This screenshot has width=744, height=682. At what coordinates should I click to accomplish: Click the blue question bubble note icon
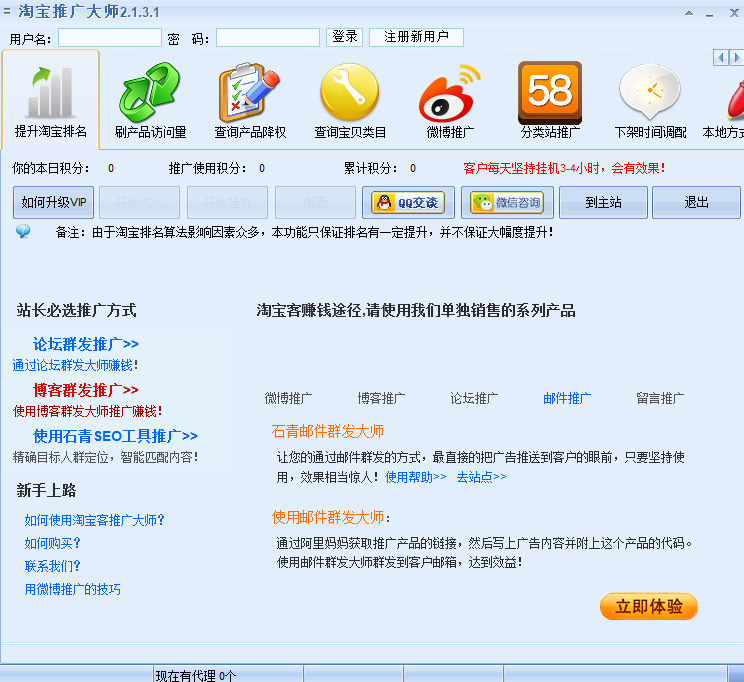coord(23,232)
